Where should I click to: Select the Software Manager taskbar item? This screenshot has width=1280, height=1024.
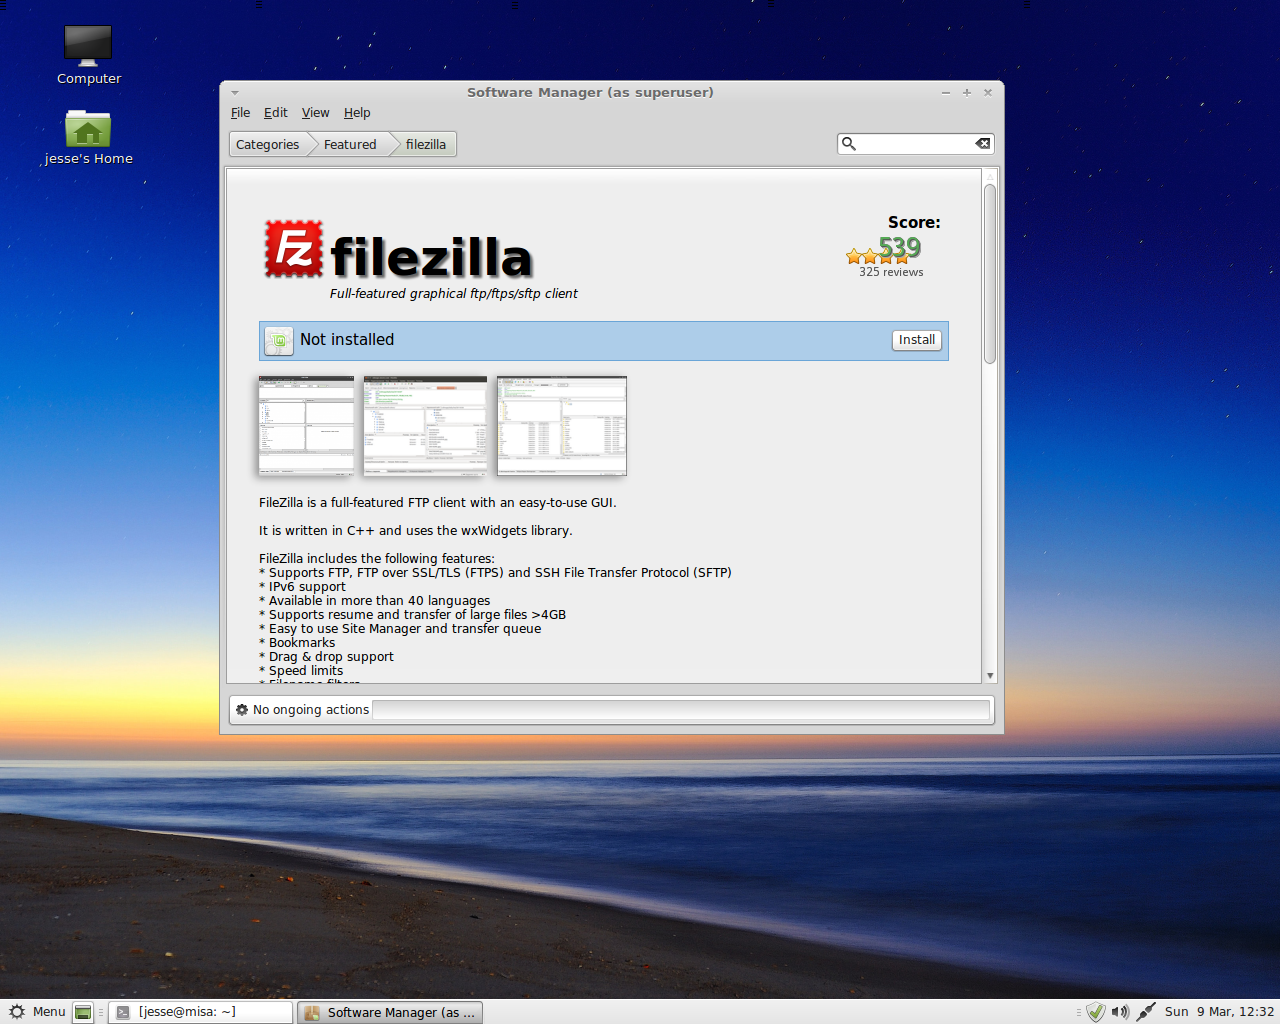(390, 1012)
